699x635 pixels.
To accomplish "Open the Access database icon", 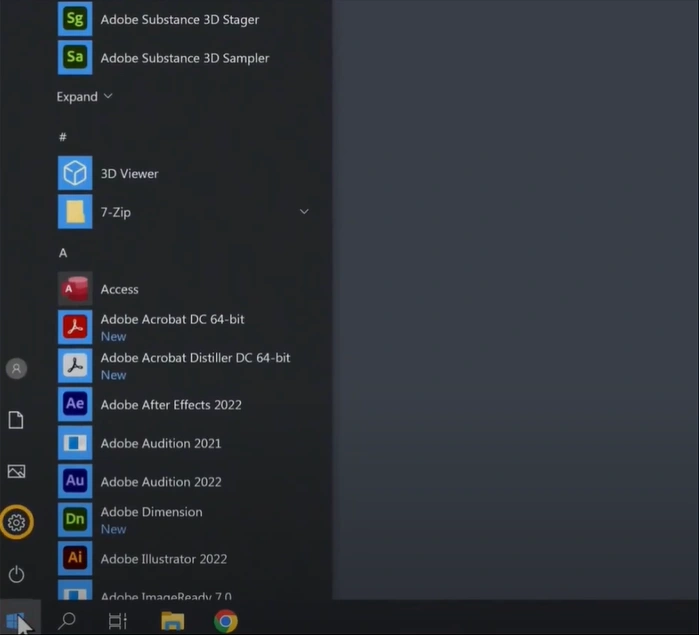I will (x=75, y=289).
